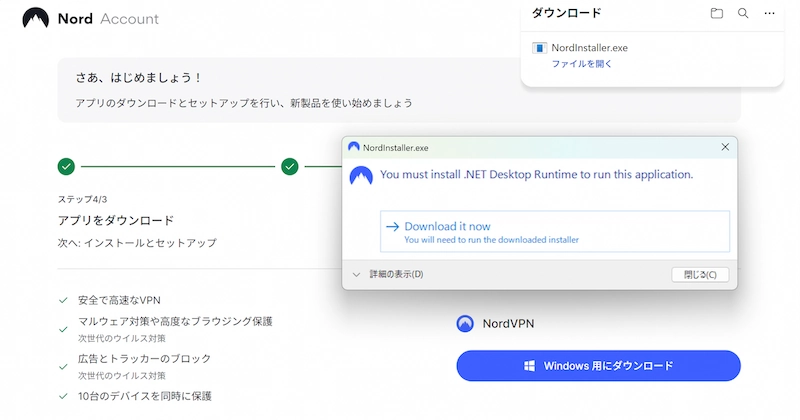Click ファイルを開く link under NordInstaller.exe
This screenshot has height=420, width=800.
[582, 64]
